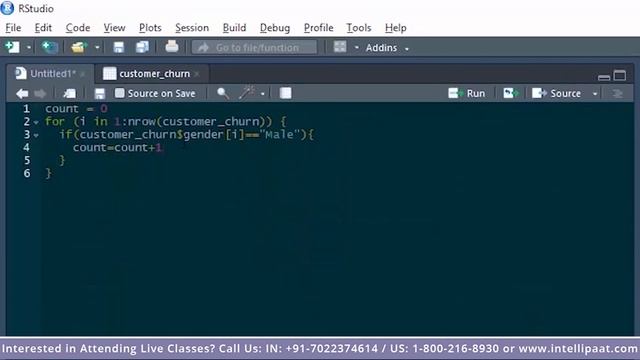Go forward to next source location
This screenshot has width=640, height=360.
[x=40, y=93]
